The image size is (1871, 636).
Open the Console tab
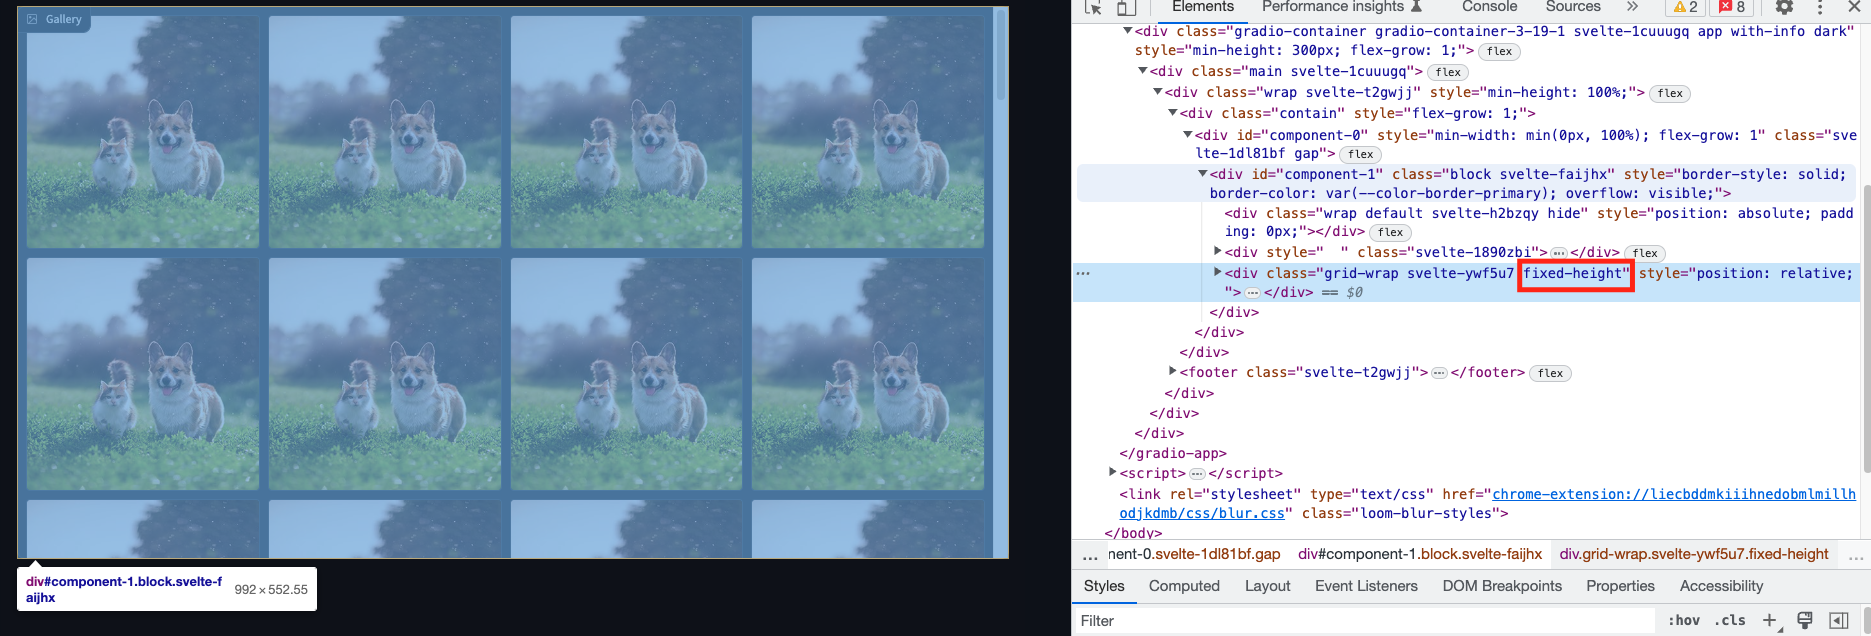click(x=1489, y=7)
